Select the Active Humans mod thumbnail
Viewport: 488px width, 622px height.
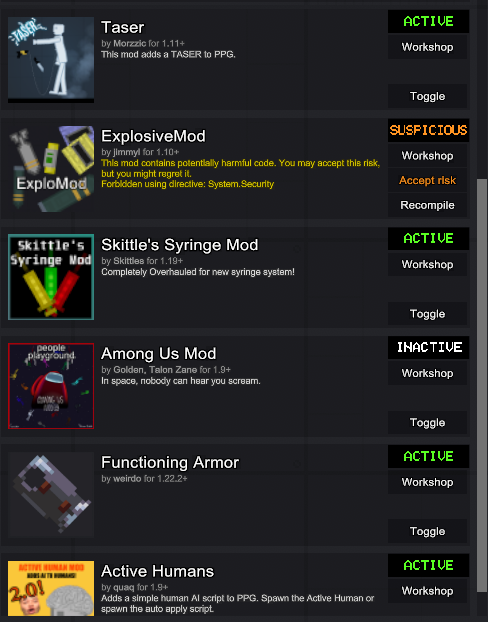[x=51, y=588]
